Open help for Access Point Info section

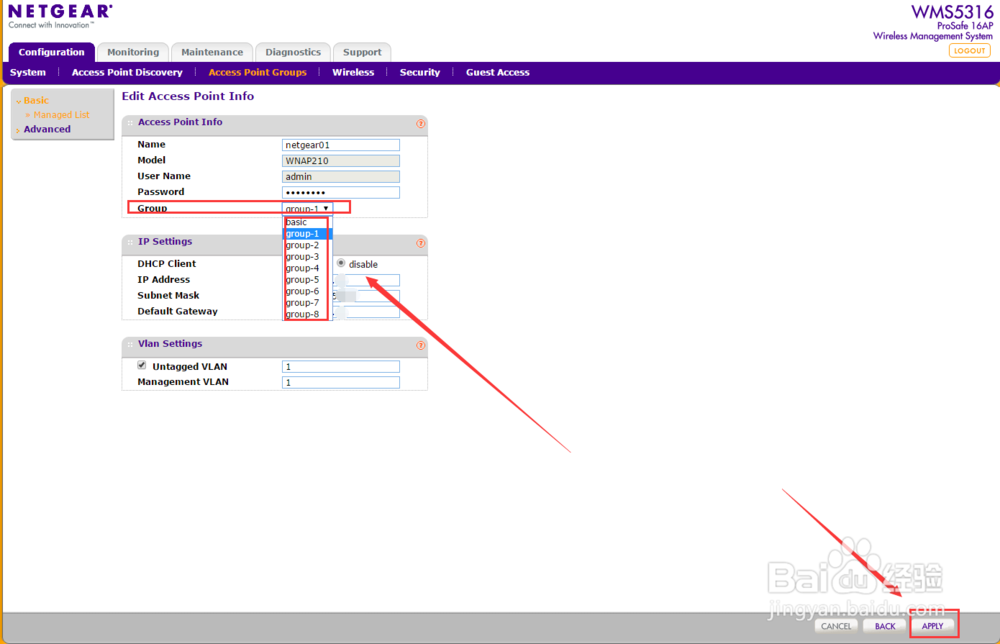click(x=420, y=123)
